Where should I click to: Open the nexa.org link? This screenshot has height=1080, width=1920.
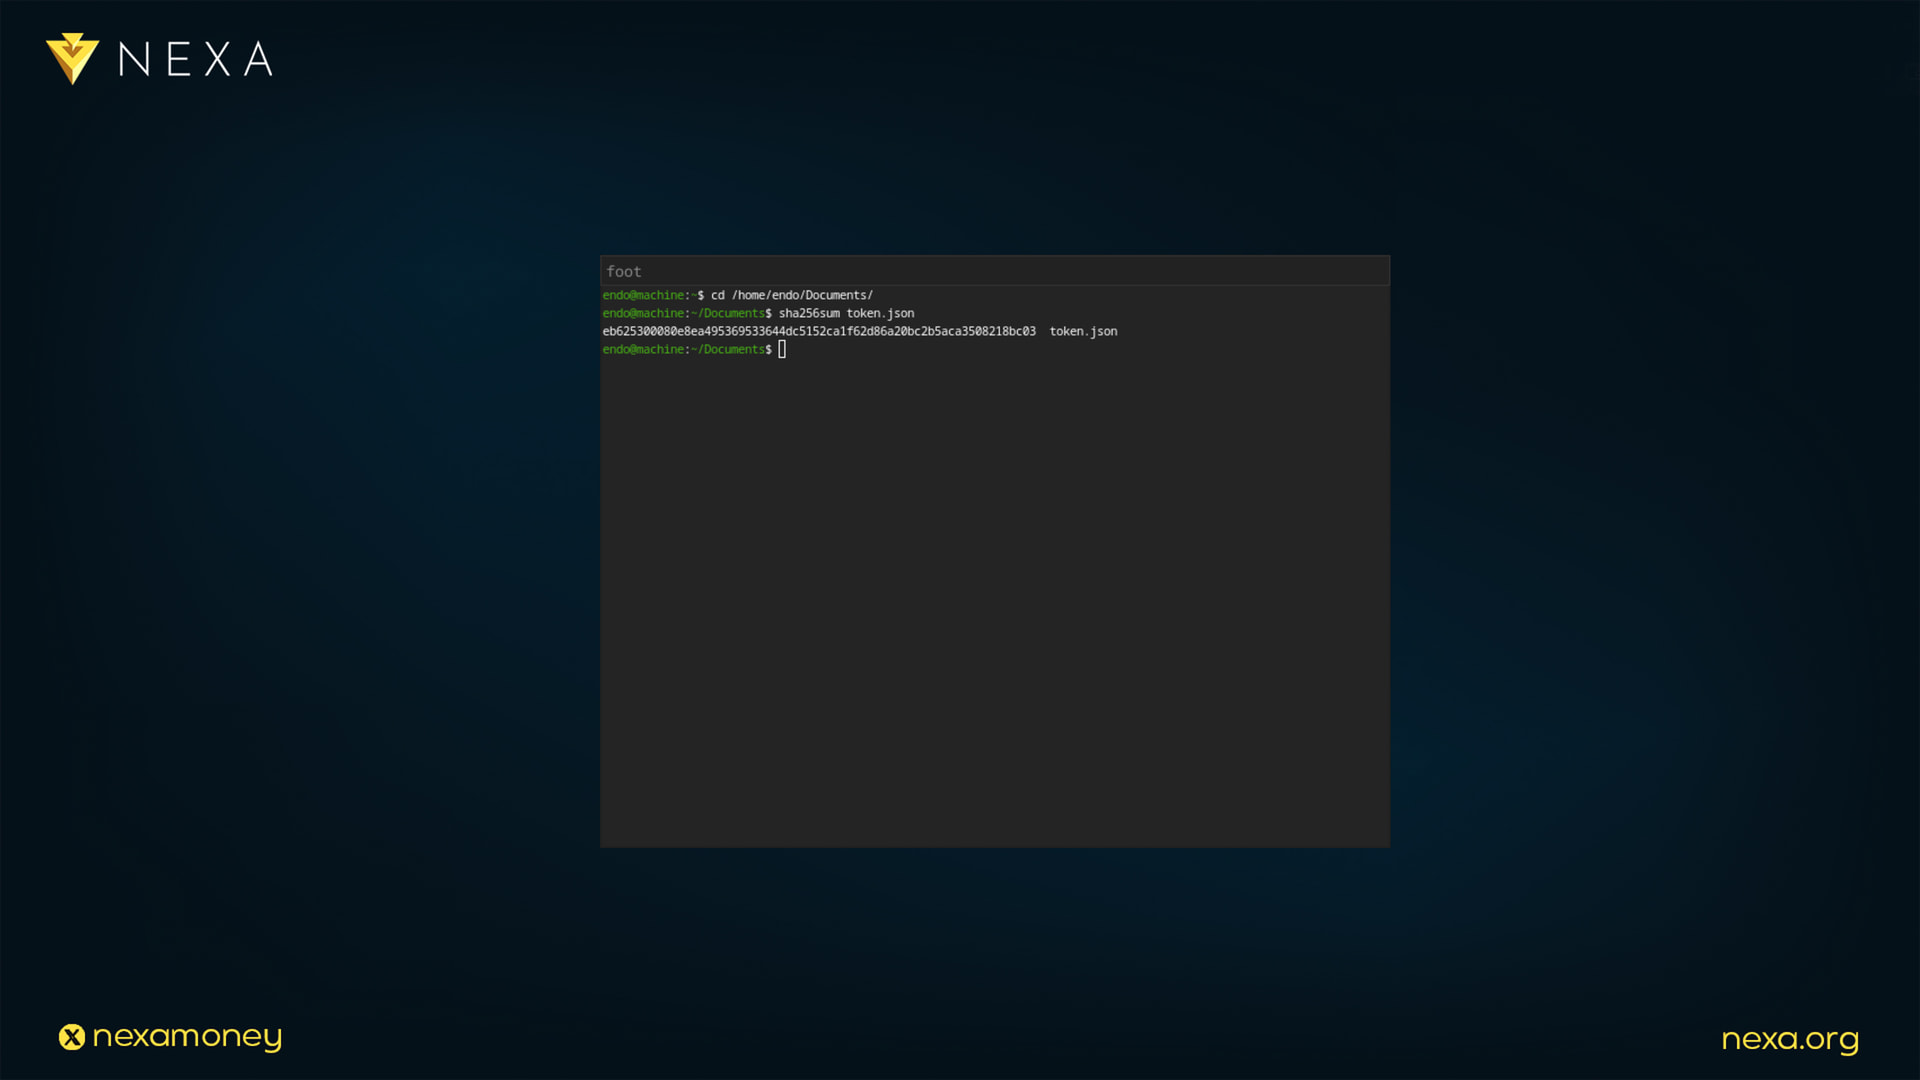(1789, 1039)
